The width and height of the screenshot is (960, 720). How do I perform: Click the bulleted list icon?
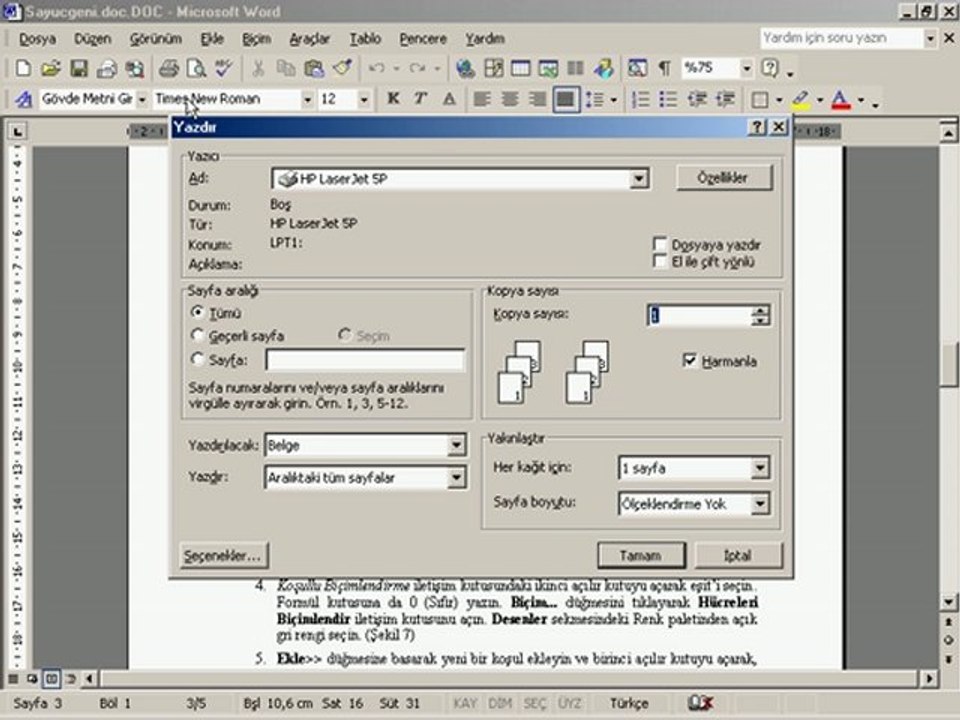click(x=668, y=99)
